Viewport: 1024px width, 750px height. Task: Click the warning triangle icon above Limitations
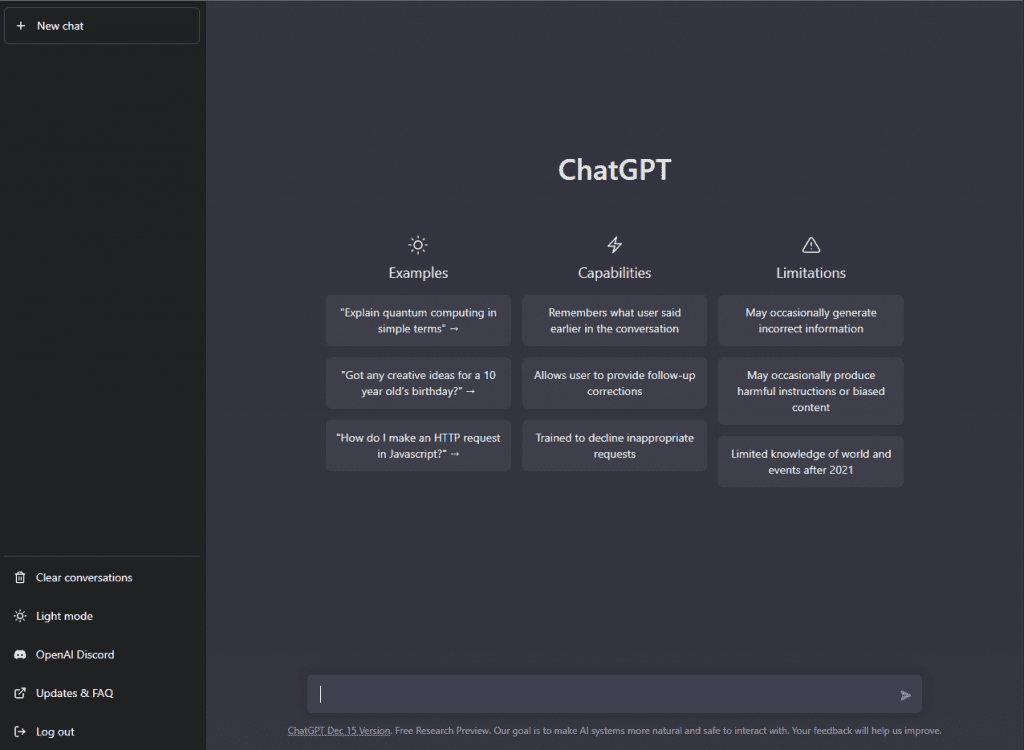(811, 245)
